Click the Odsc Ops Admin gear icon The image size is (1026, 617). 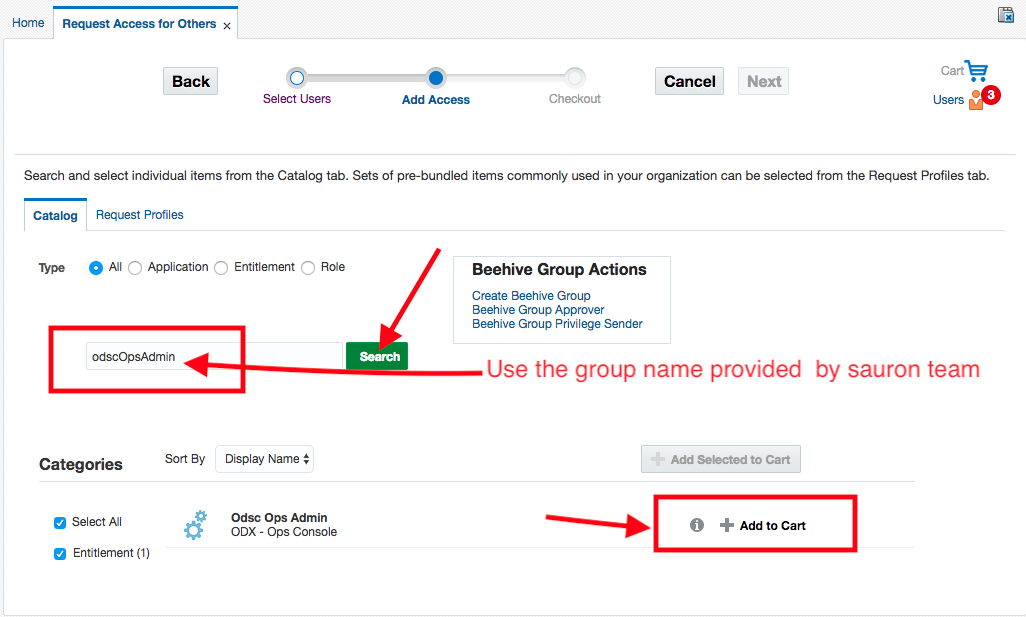(196, 525)
